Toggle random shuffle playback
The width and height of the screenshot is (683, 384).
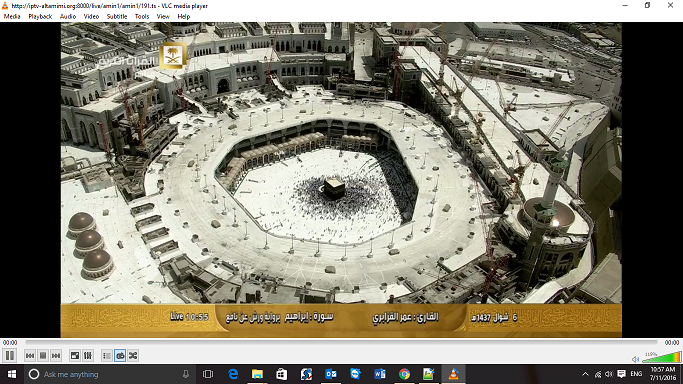pyautogui.click(x=133, y=356)
